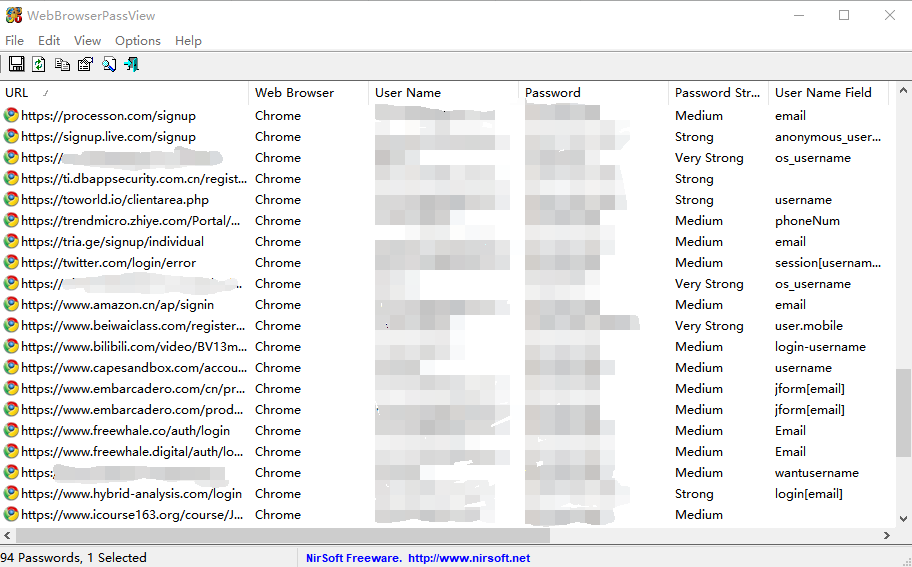The width and height of the screenshot is (912, 567).
Task: Click the Chrome icon beside www.hybrid-analysis.com/login
Action: pyautogui.click(x=11, y=493)
